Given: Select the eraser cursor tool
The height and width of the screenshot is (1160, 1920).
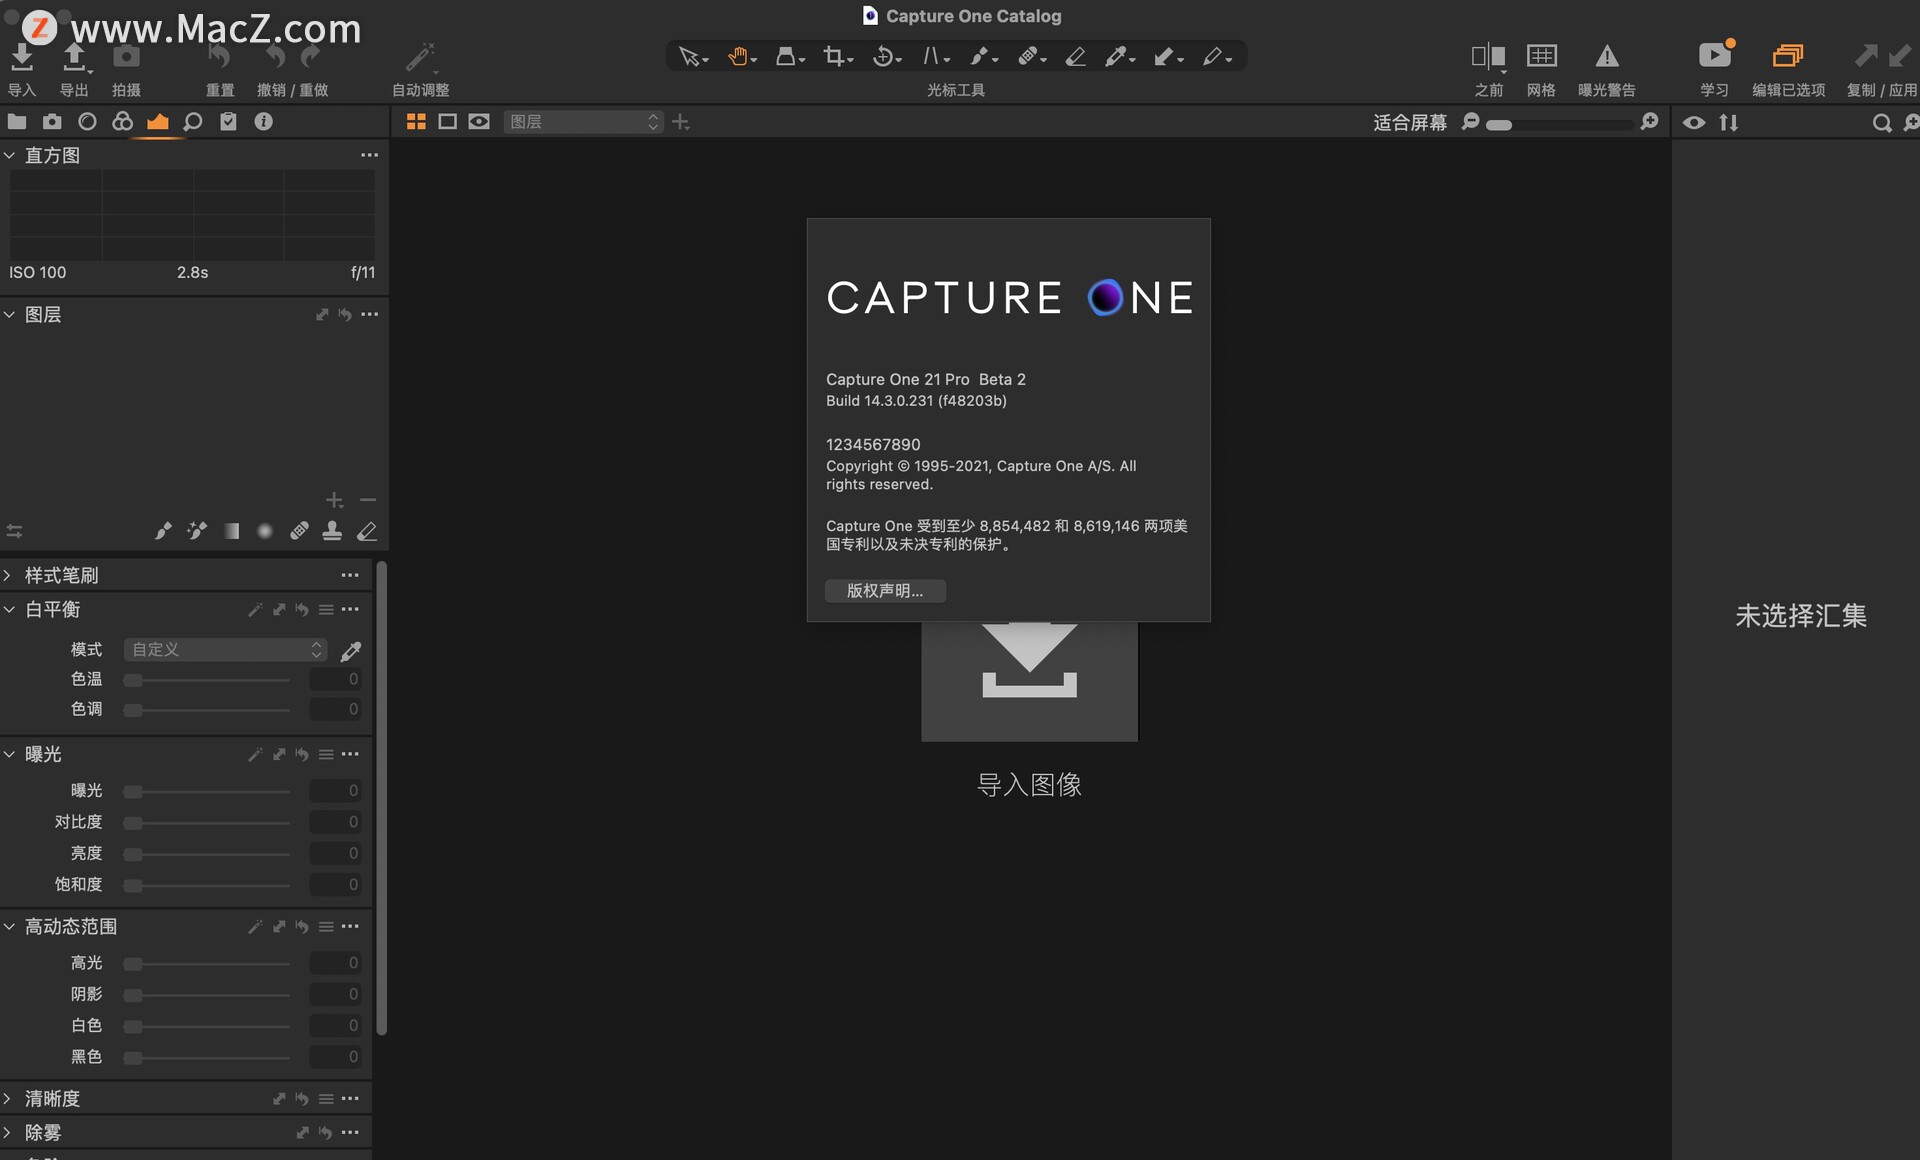Looking at the screenshot, I should [1076, 57].
